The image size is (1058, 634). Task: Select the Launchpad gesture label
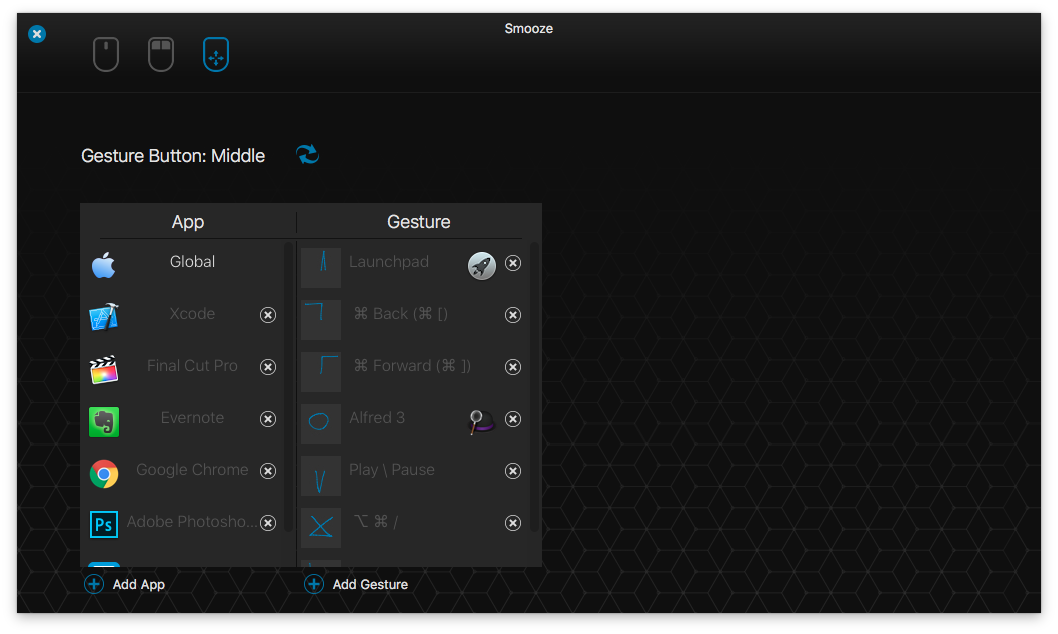[x=389, y=262]
